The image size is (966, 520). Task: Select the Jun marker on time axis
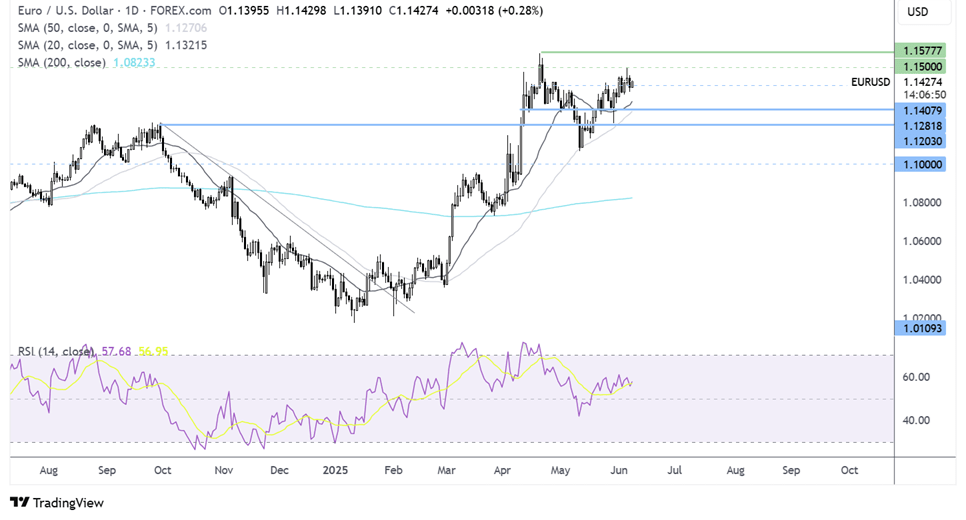point(618,468)
